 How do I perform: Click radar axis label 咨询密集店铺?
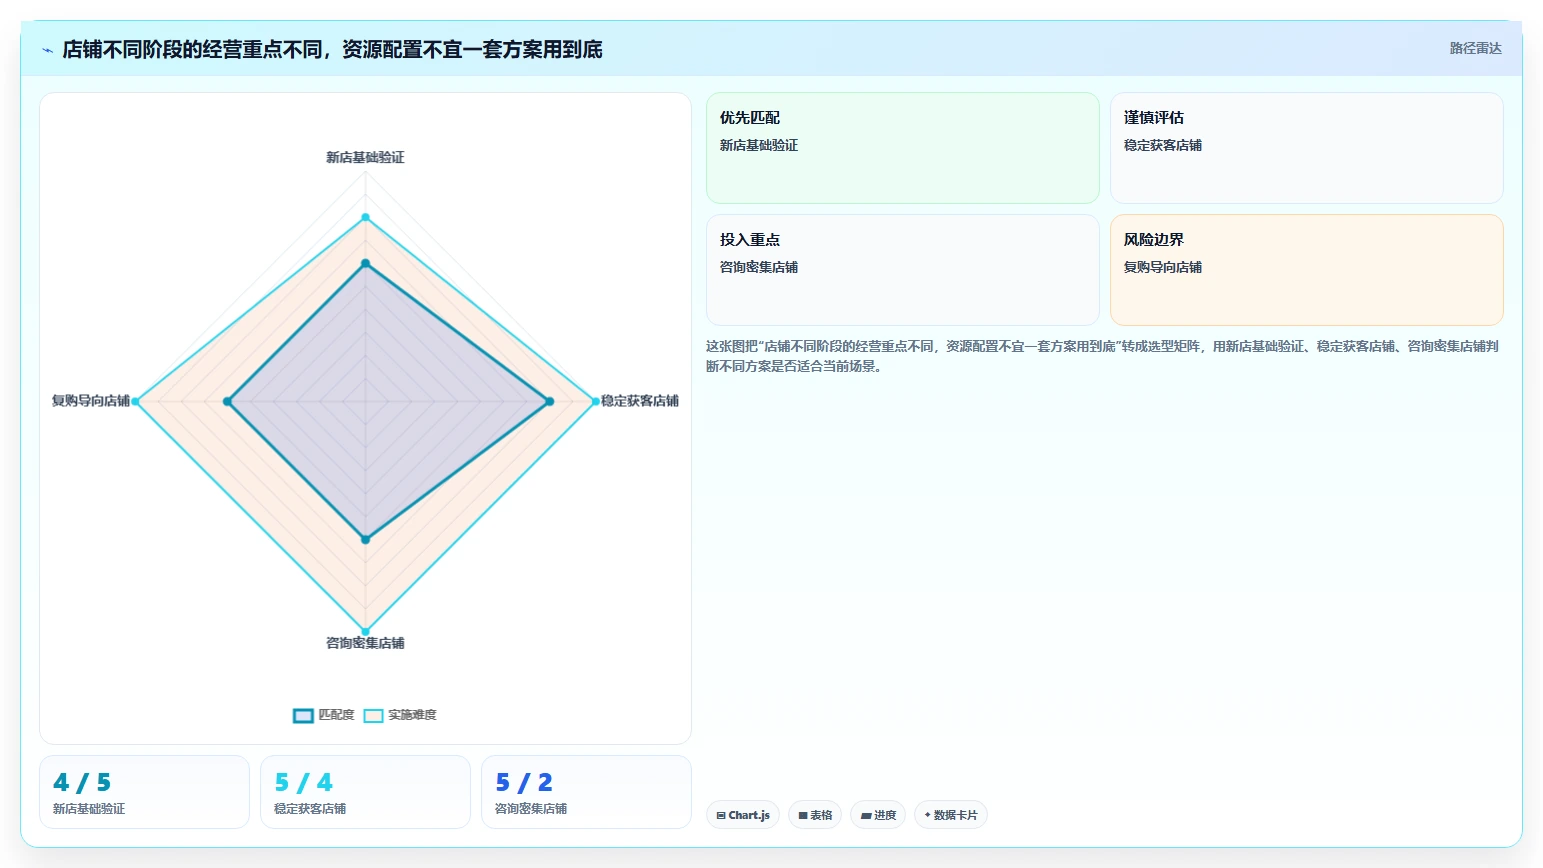pos(365,643)
